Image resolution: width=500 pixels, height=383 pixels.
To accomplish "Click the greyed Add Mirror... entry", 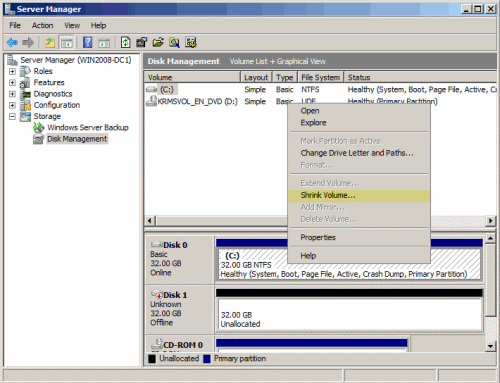I will point(359,207).
